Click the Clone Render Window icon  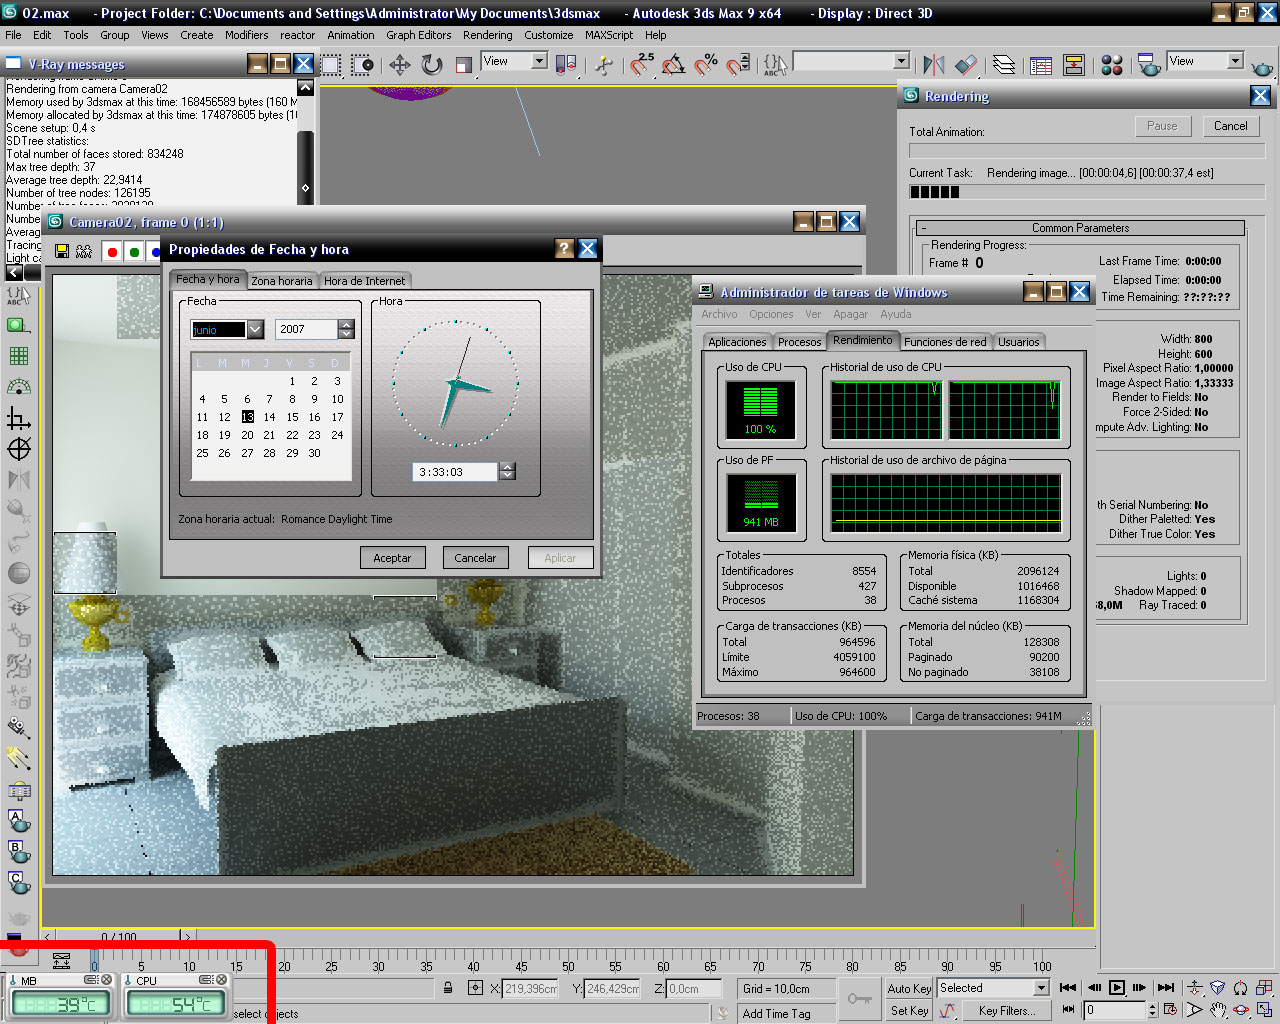pos(84,251)
